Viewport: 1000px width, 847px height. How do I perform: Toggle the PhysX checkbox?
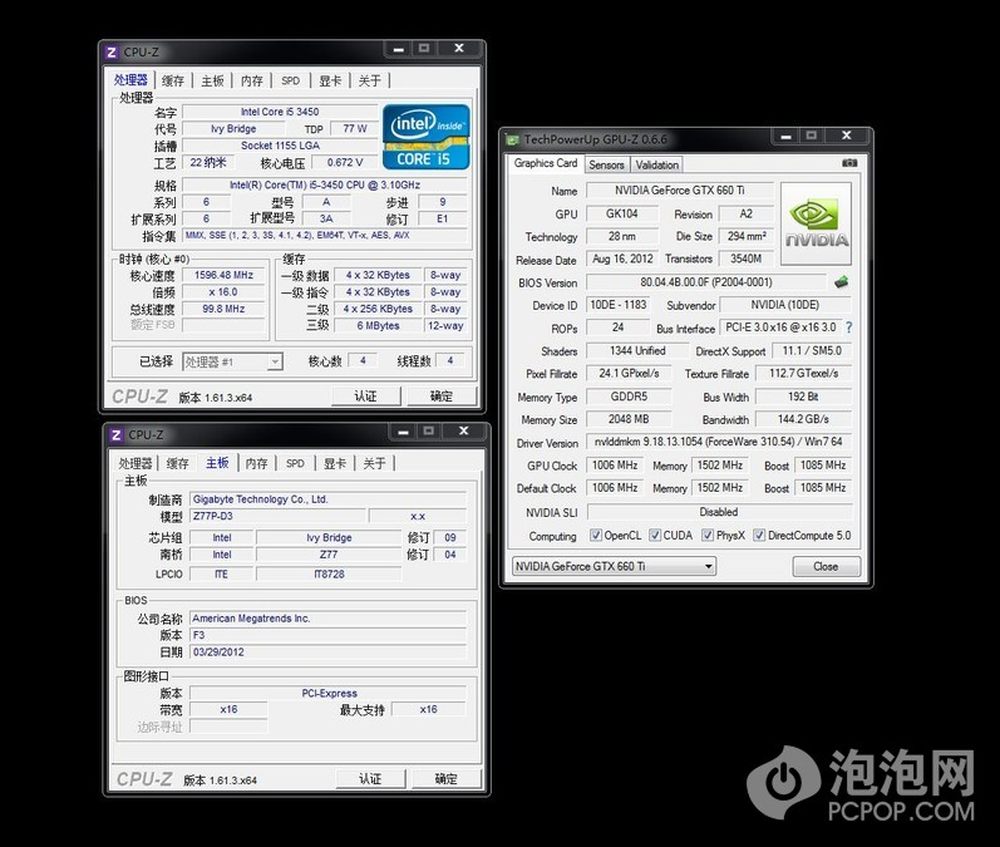coord(707,535)
